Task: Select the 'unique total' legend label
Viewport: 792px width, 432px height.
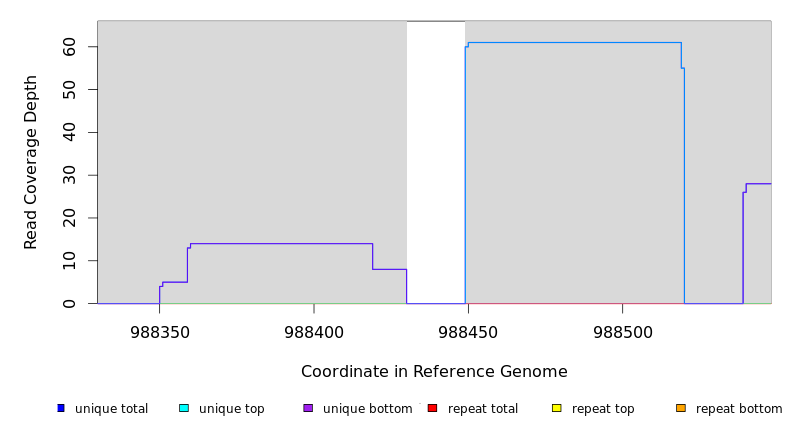Action: pos(111,409)
